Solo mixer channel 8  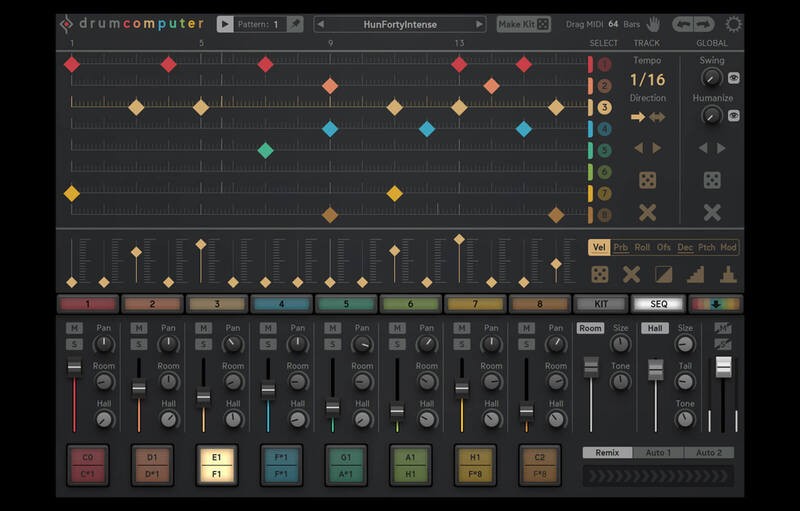click(526, 344)
